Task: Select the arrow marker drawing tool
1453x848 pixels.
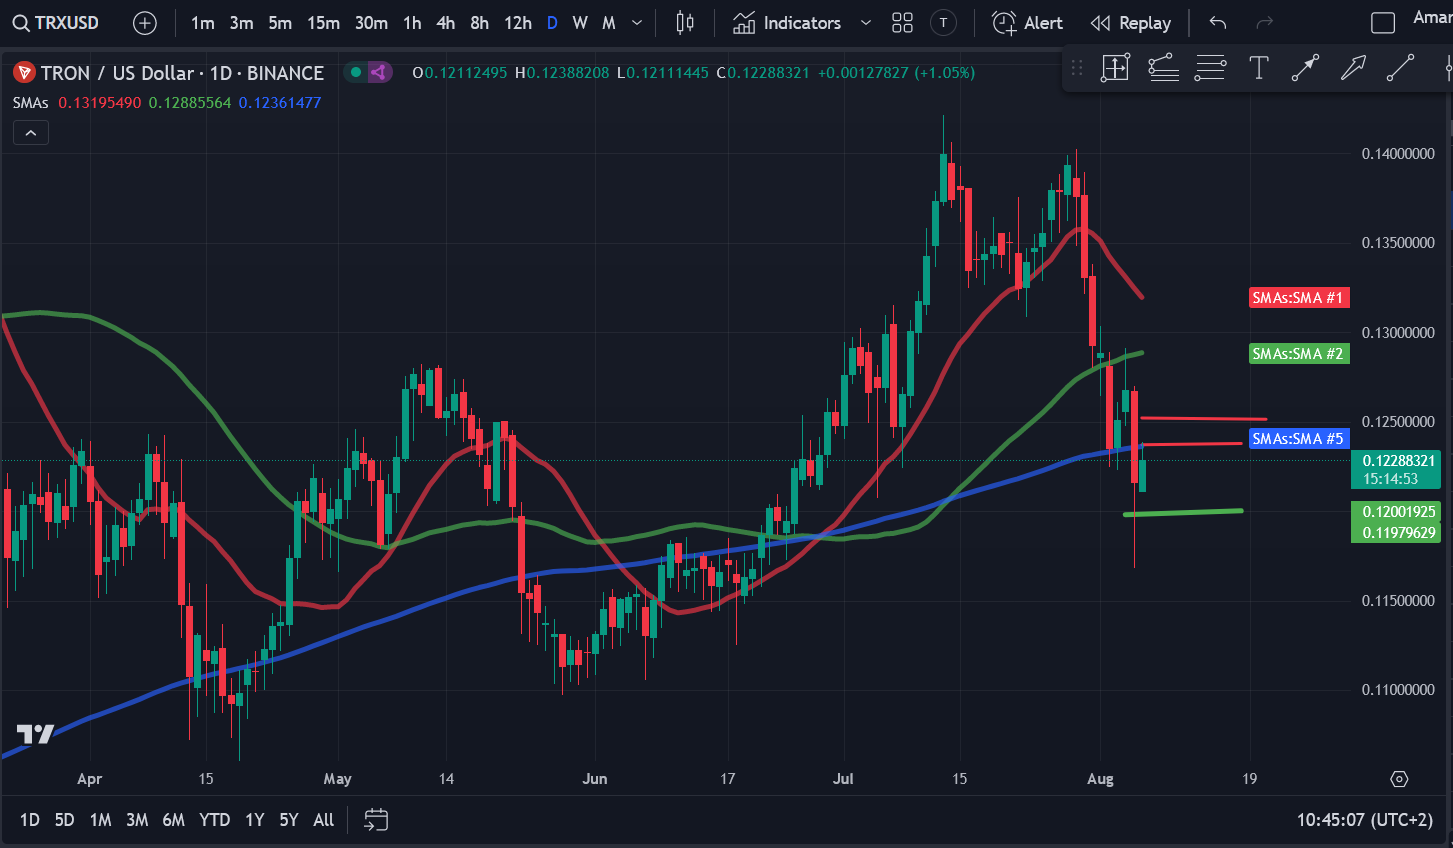Action: click(x=1353, y=68)
